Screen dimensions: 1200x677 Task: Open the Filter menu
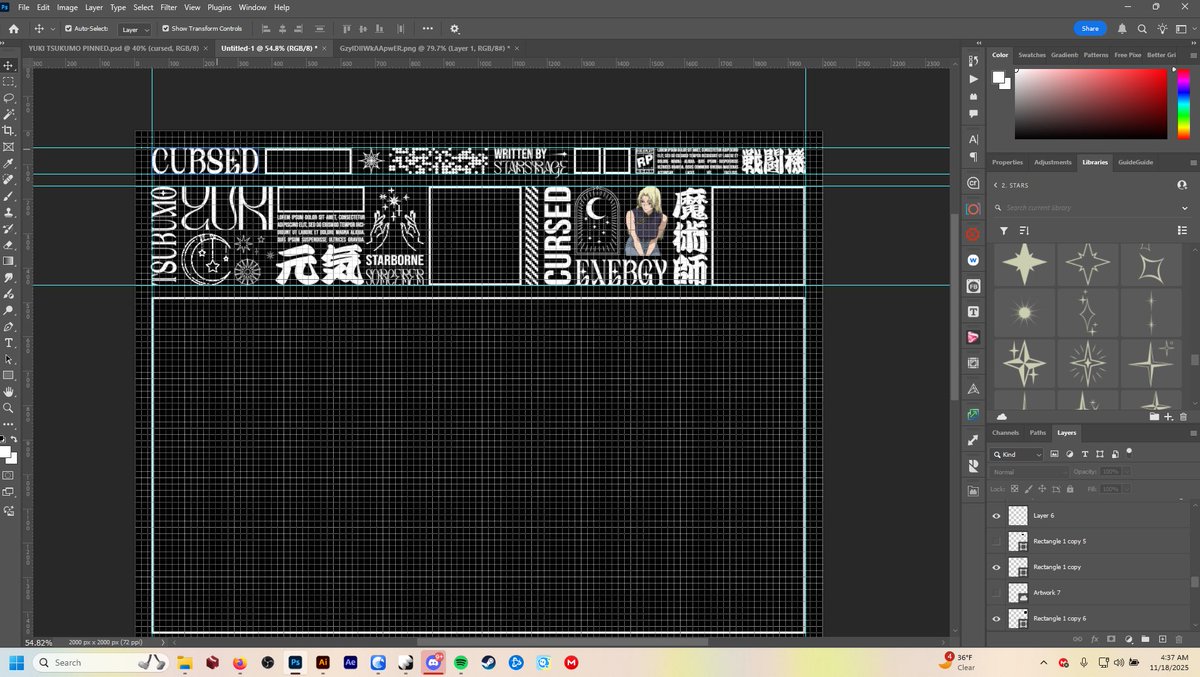point(168,7)
